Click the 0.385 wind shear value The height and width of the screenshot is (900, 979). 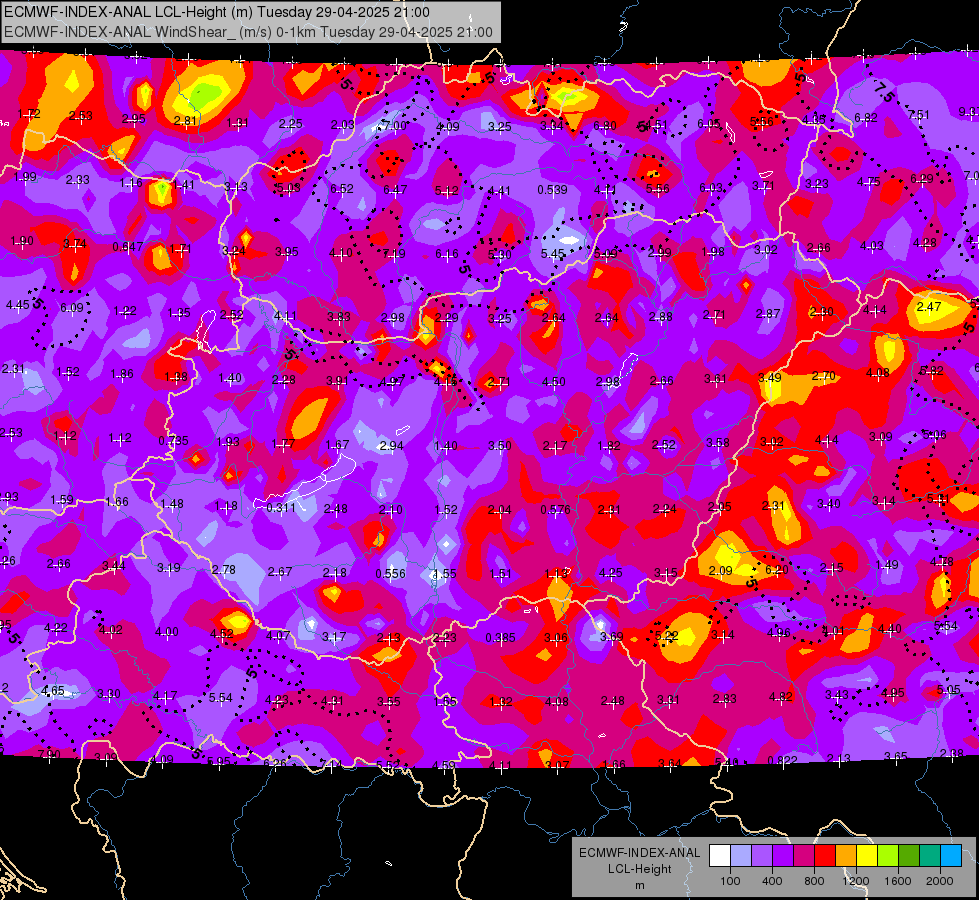500,638
